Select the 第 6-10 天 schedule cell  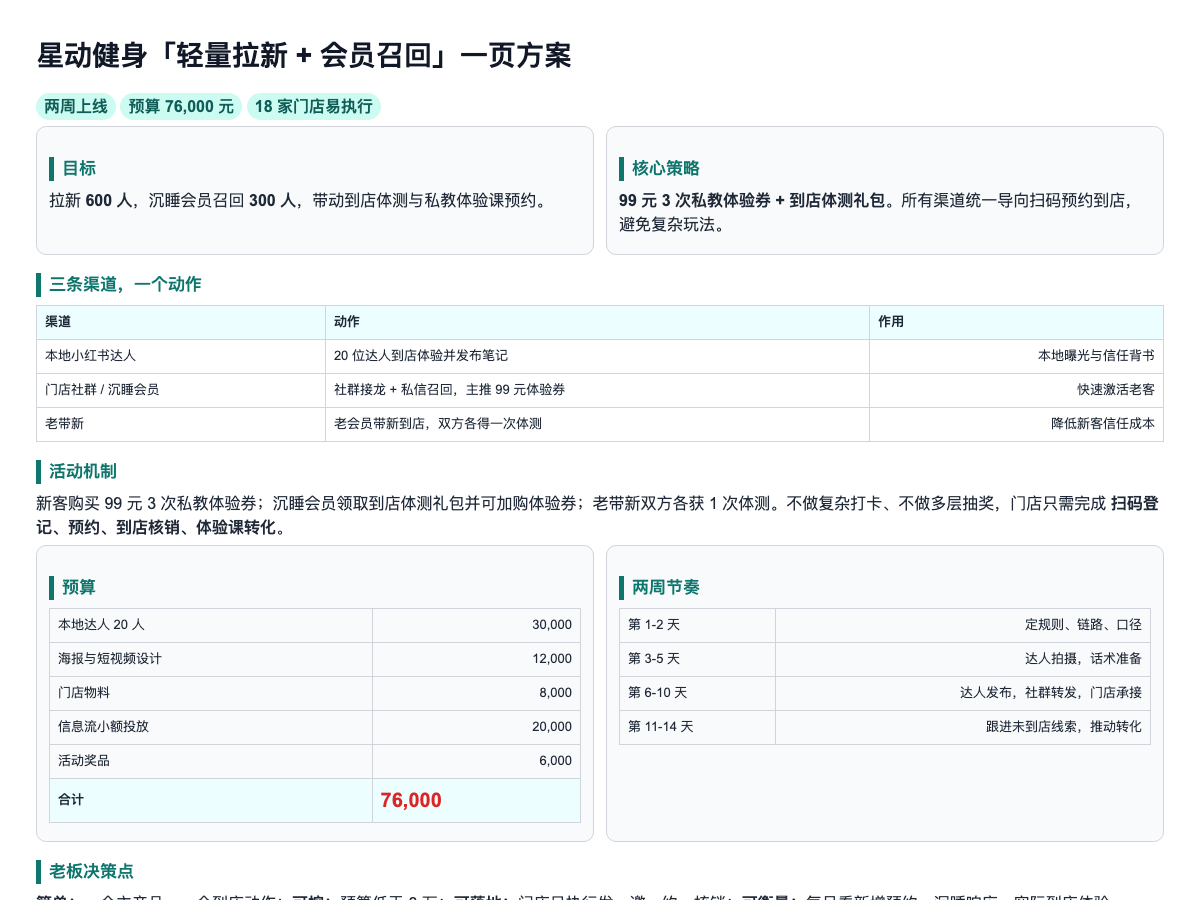tap(698, 693)
